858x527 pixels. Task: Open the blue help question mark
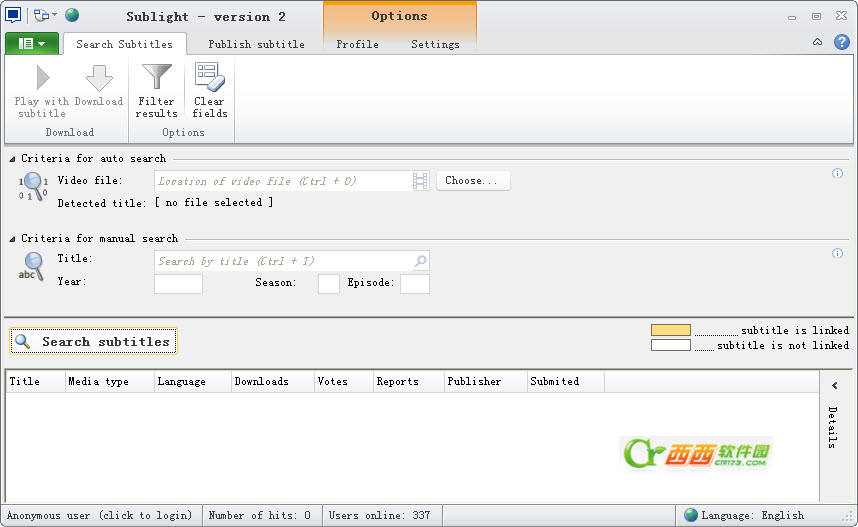pos(842,42)
